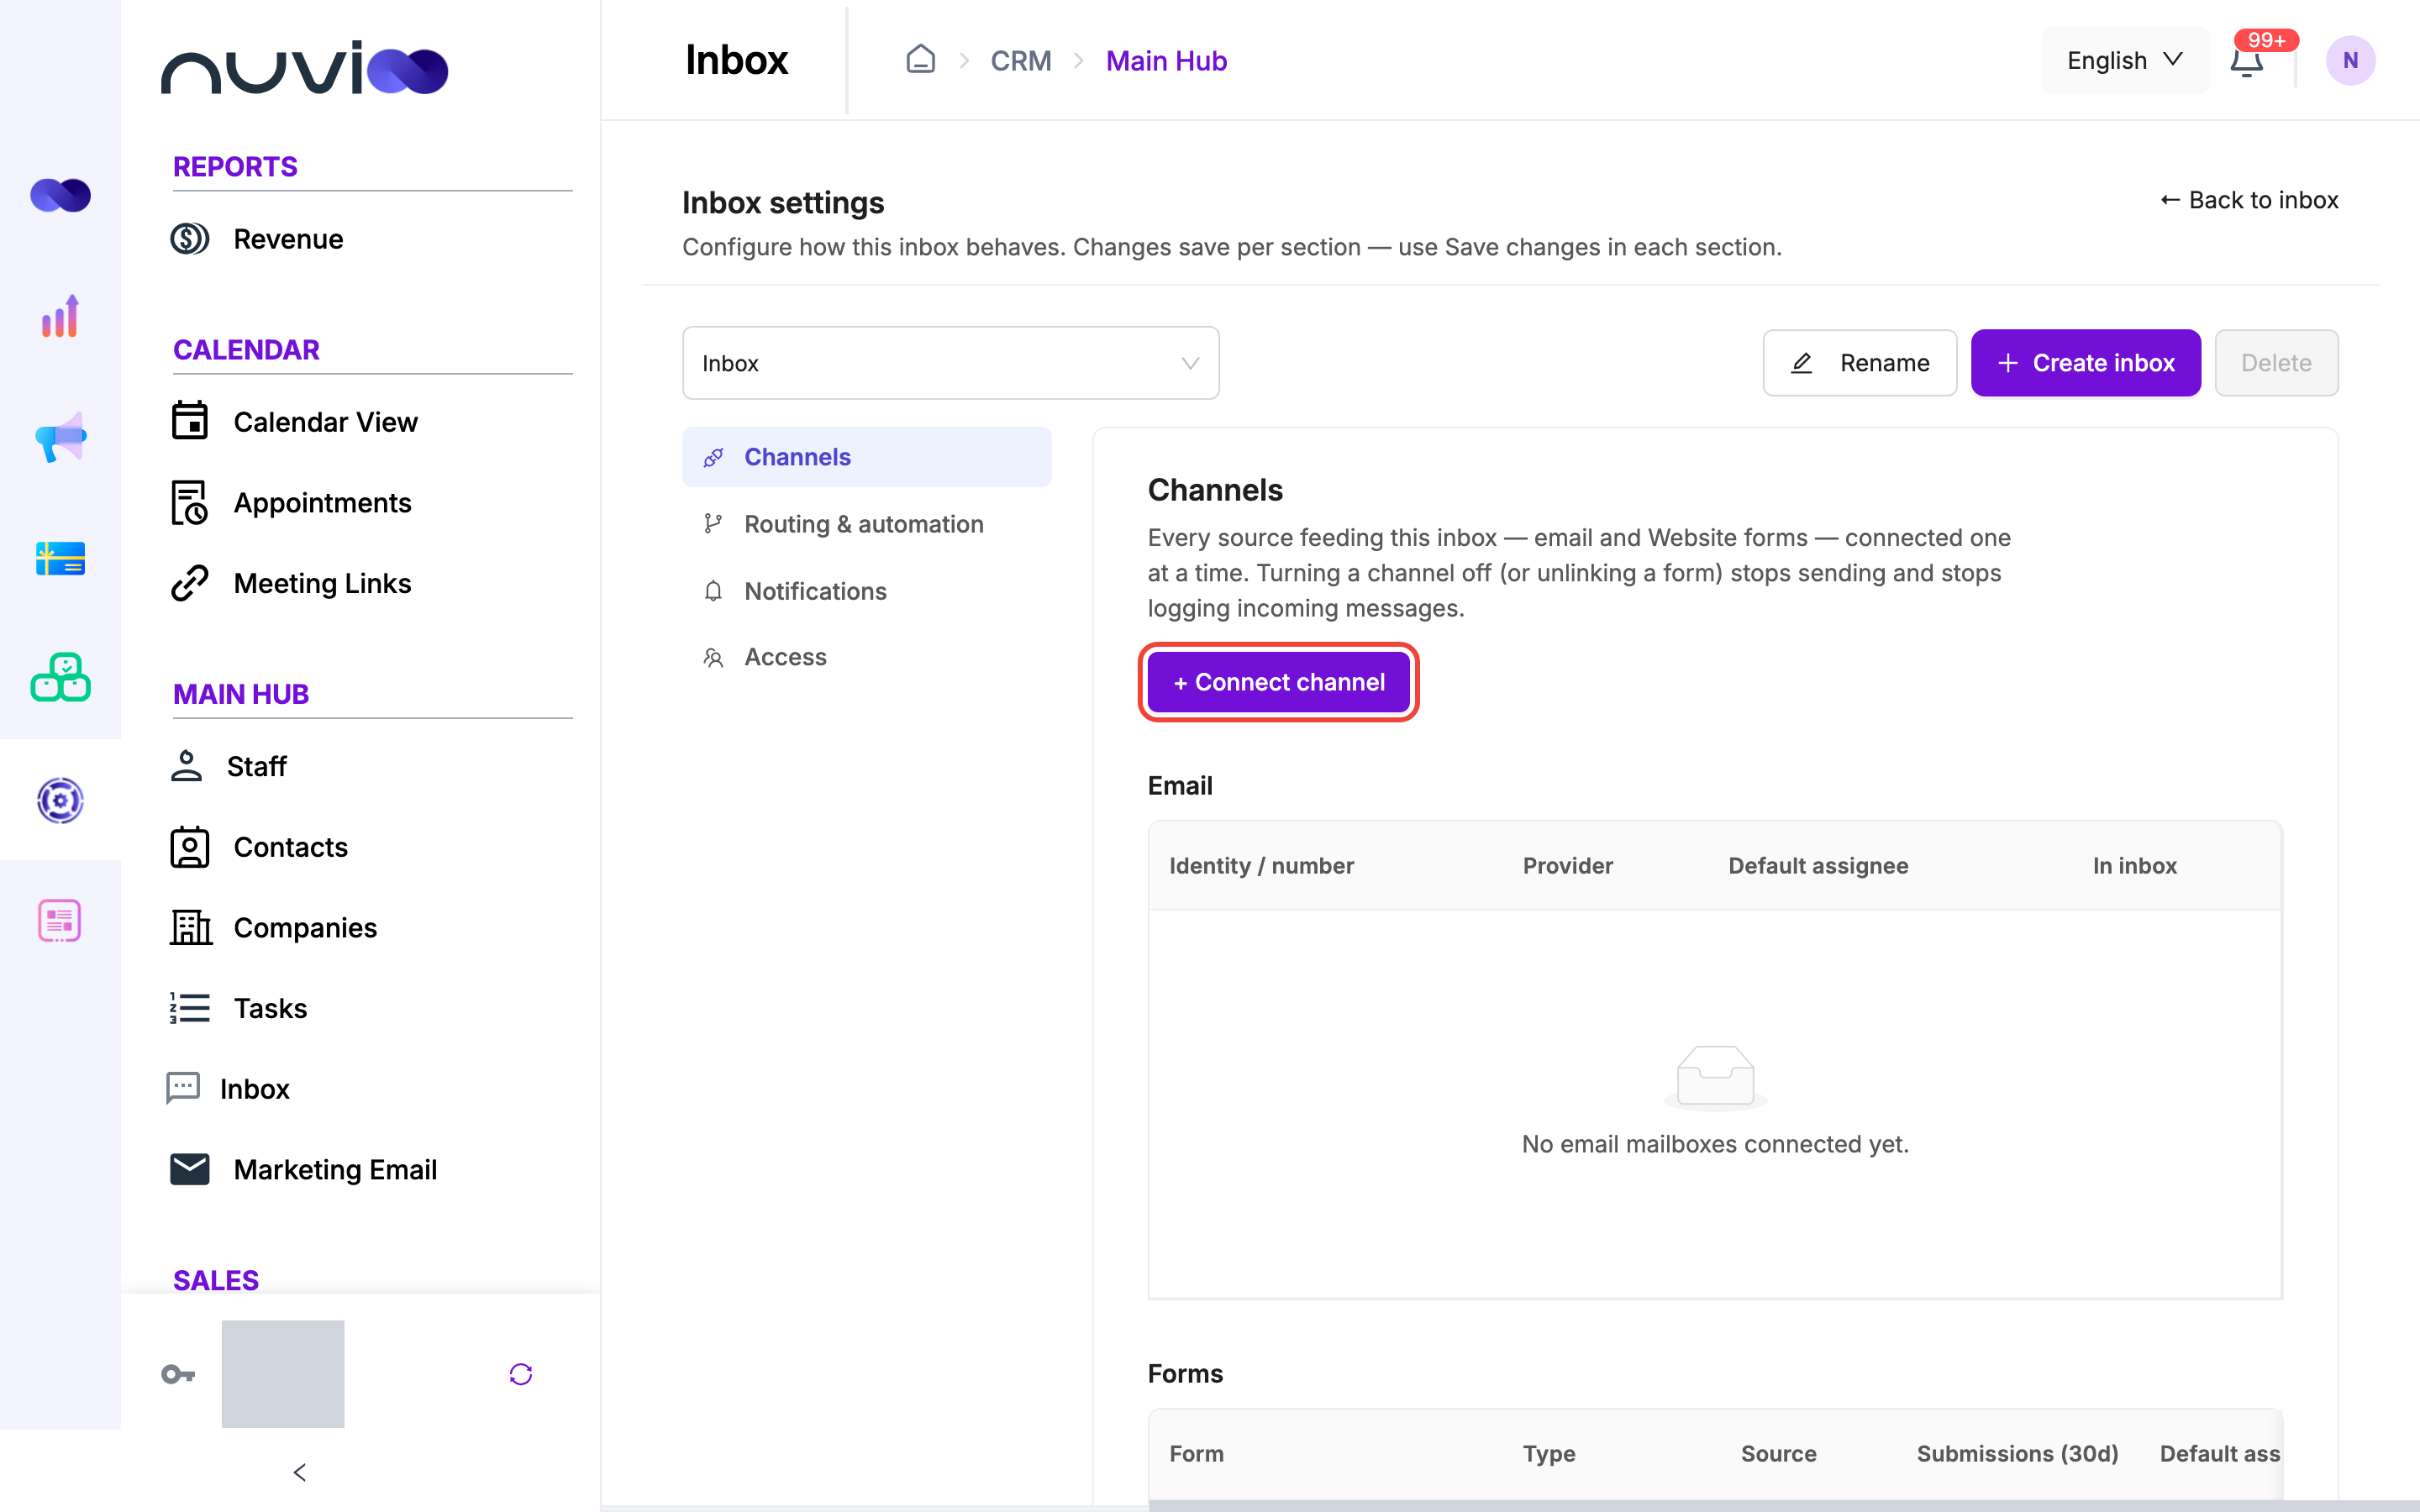Open Appointments page
Viewport: 2420px width, 1512px height.
290,503
